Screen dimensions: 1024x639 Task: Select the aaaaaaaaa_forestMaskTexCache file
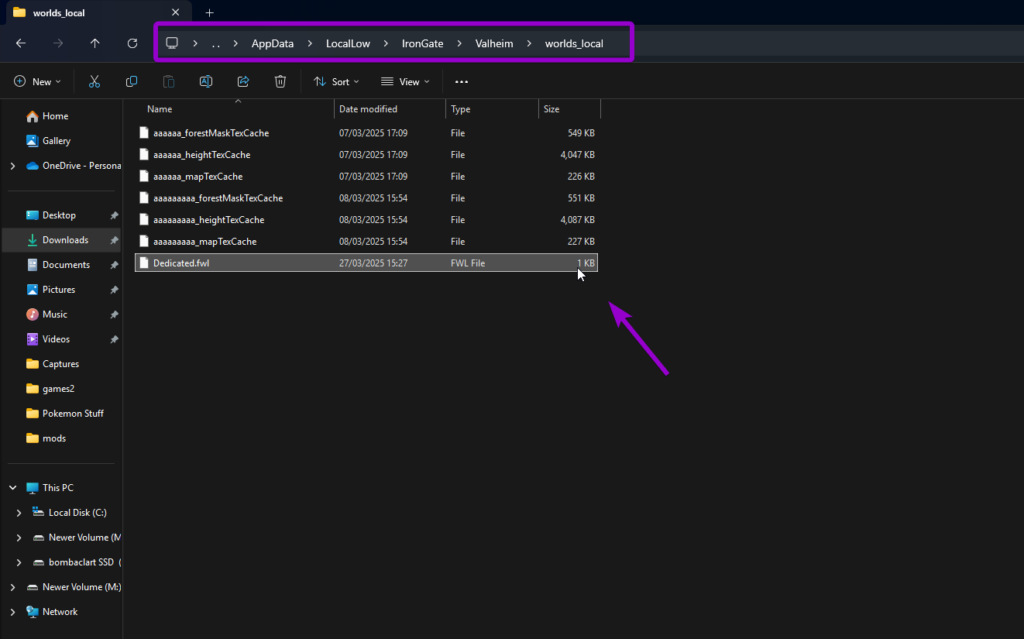[366, 198]
